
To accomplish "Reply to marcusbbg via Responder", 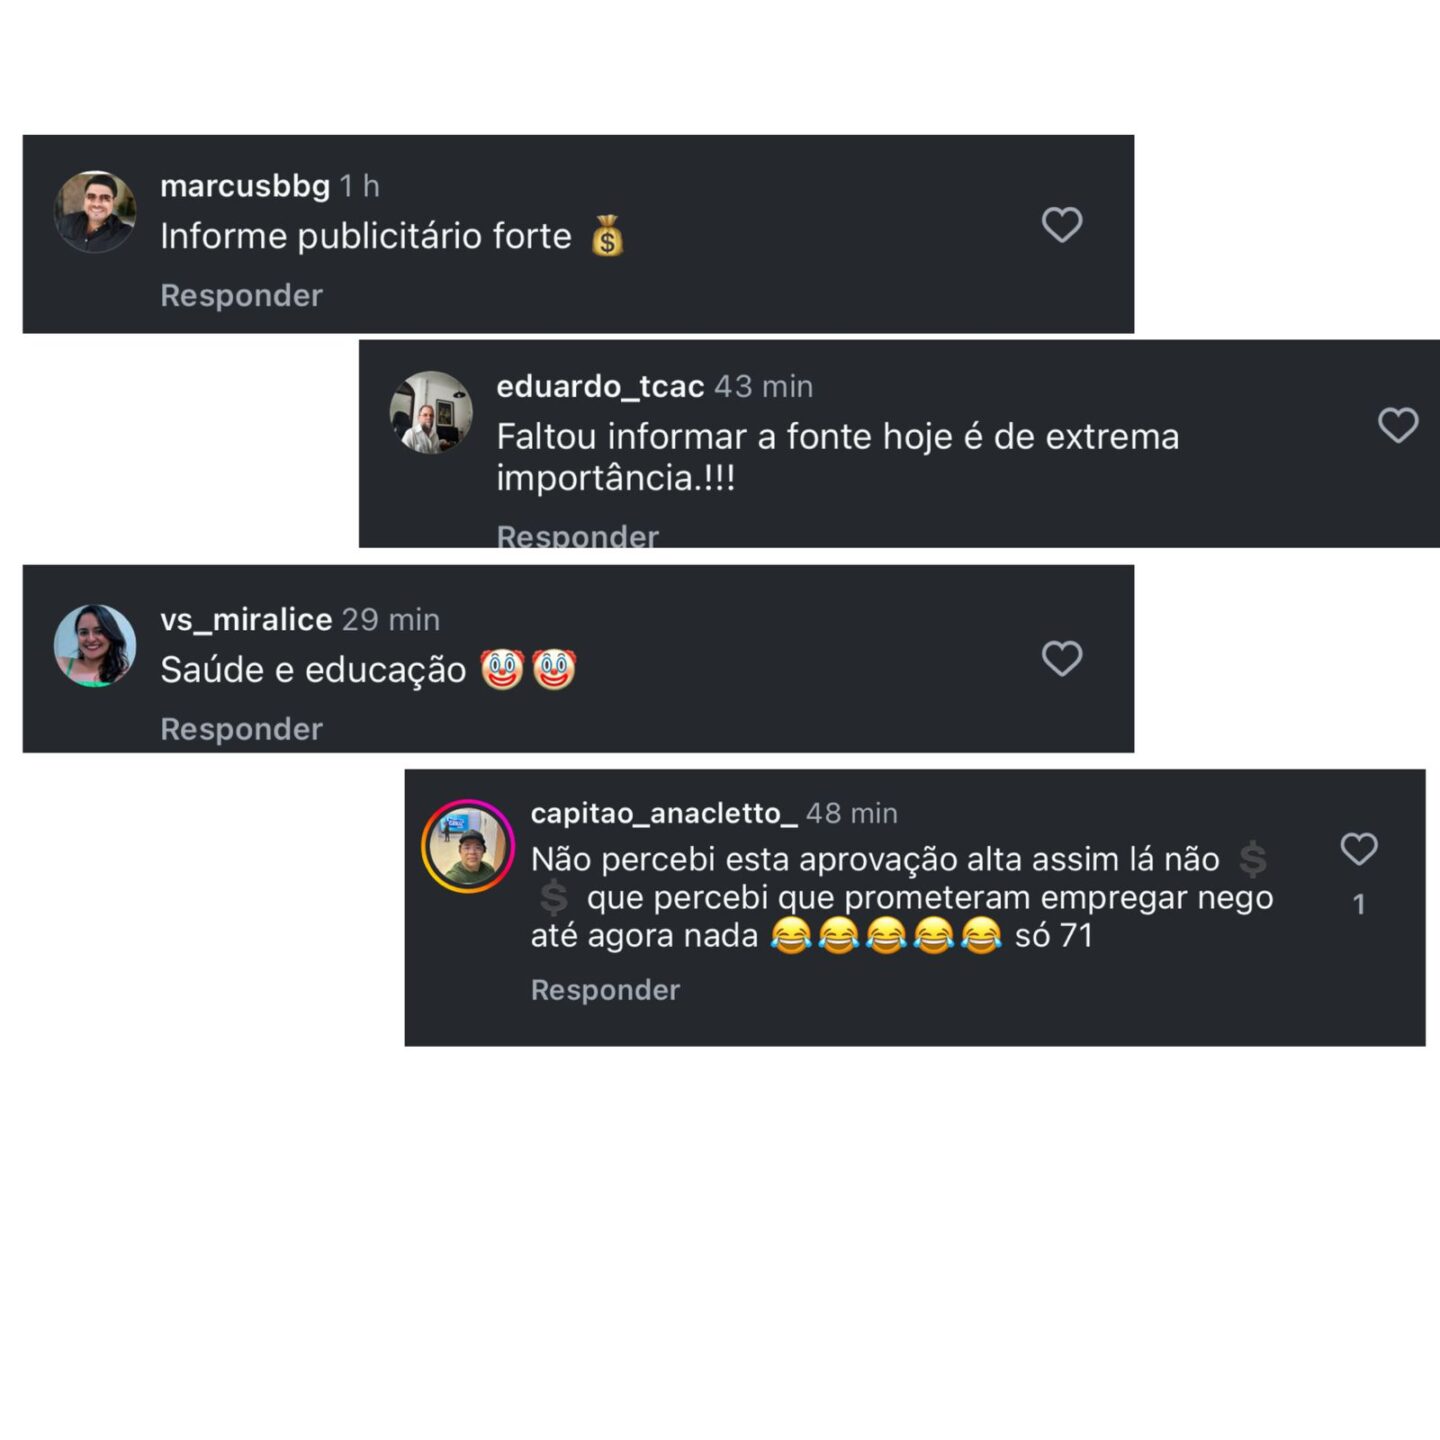I will pyautogui.click(x=242, y=296).
